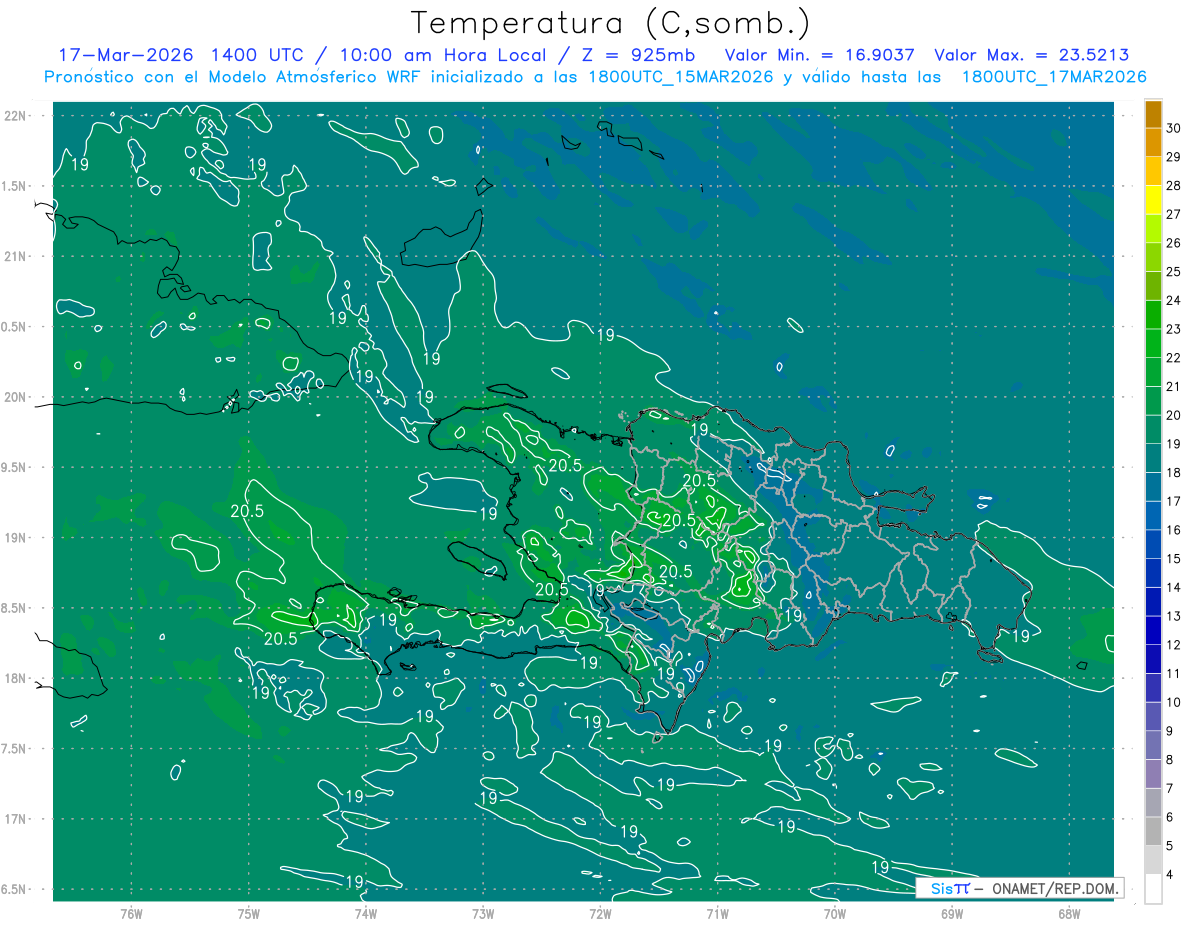The image size is (1200, 927).
Task: Click "Valor Max. = 23.5213" value
Action: coord(1032,55)
